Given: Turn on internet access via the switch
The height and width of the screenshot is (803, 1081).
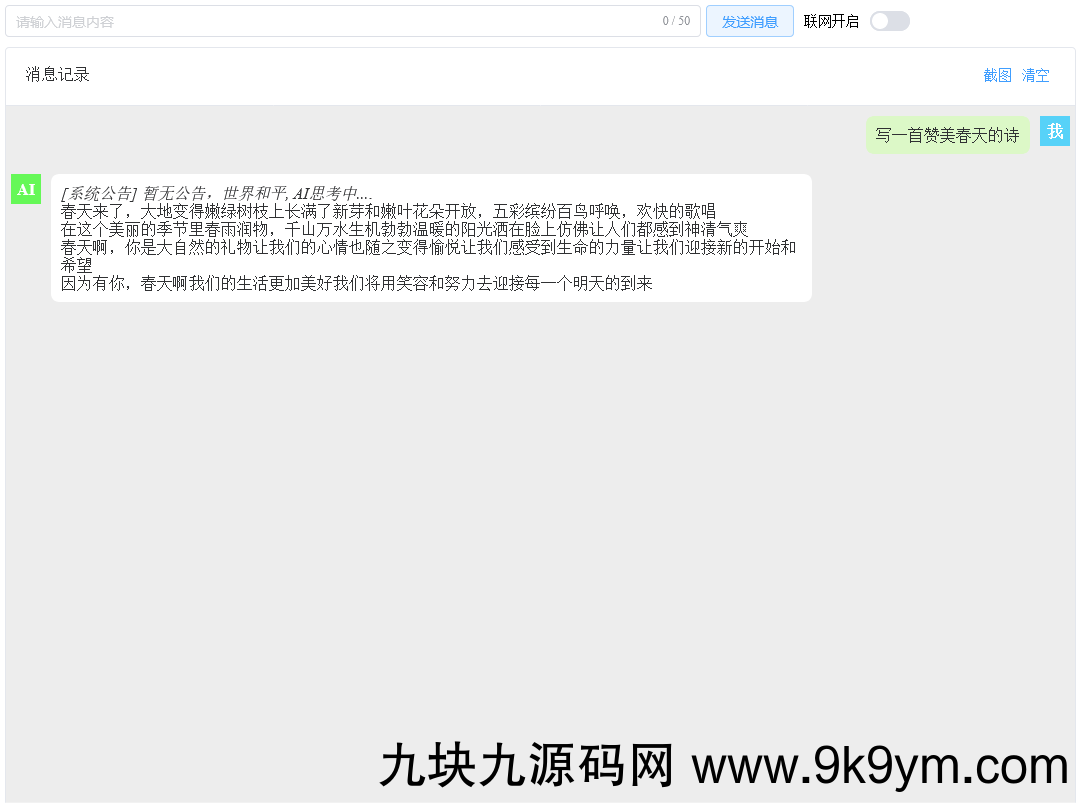Looking at the screenshot, I should coord(888,20).
